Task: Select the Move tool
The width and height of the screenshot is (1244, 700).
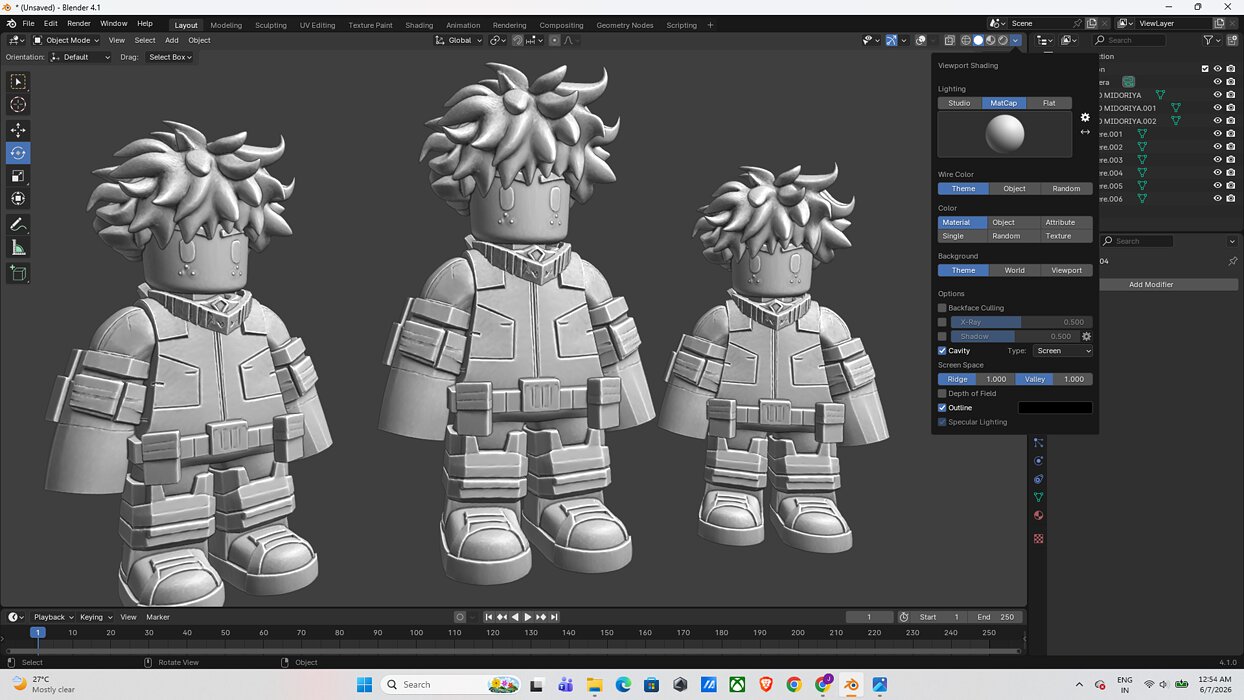Action: click(18, 130)
